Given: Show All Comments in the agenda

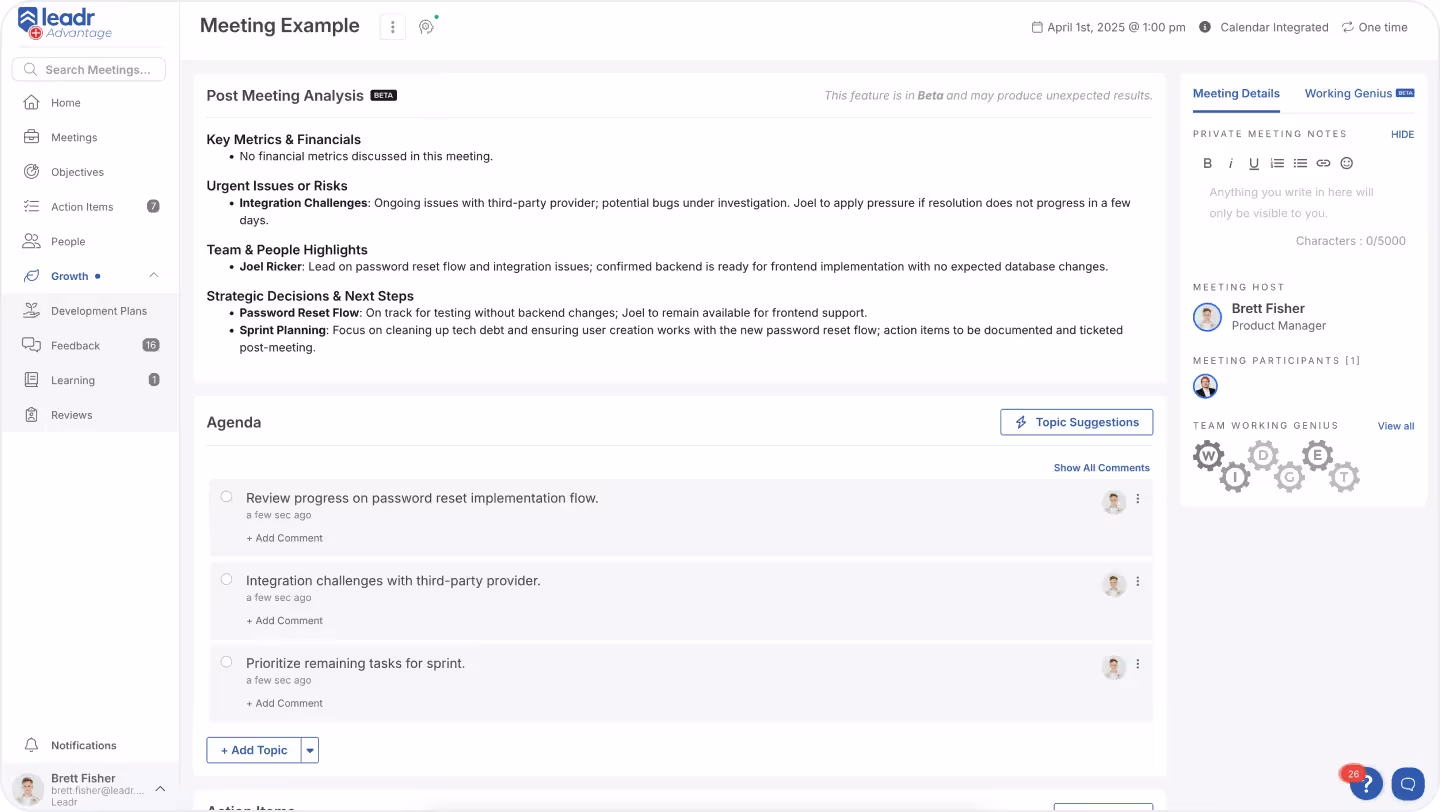Looking at the screenshot, I should click(1101, 468).
